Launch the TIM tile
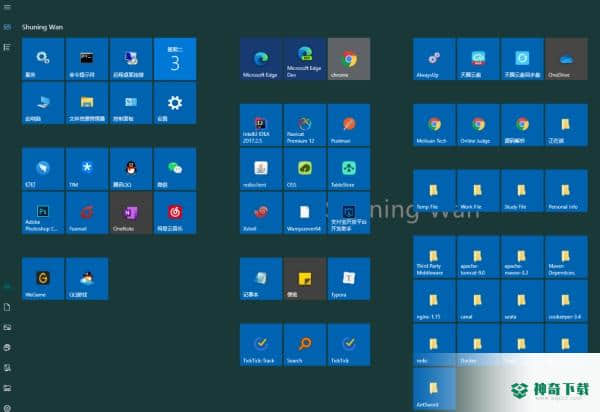 click(x=87, y=169)
